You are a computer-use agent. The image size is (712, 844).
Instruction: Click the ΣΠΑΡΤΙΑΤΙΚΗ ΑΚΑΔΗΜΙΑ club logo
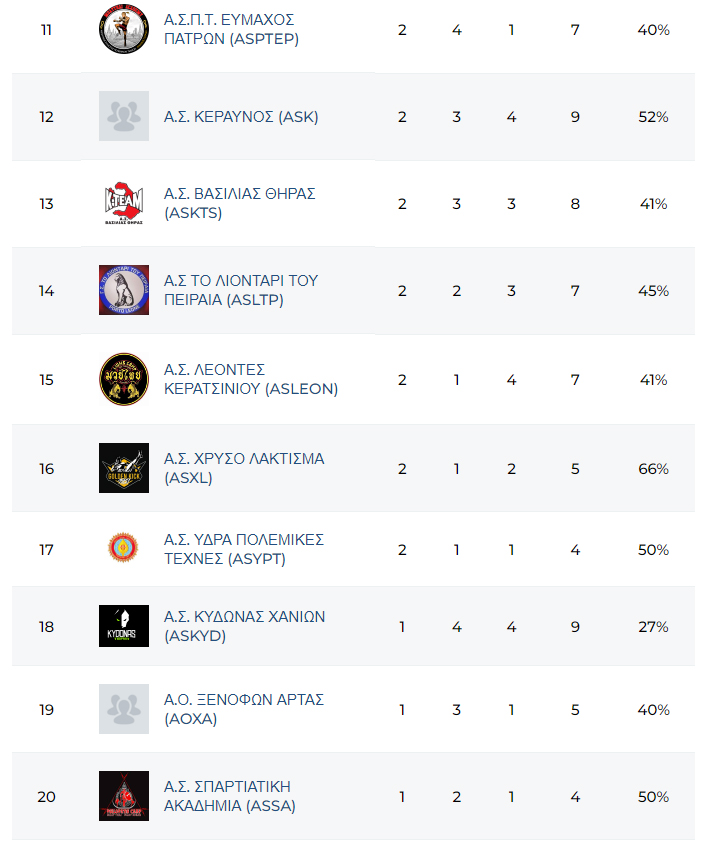pyautogui.click(x=124, y=796)
